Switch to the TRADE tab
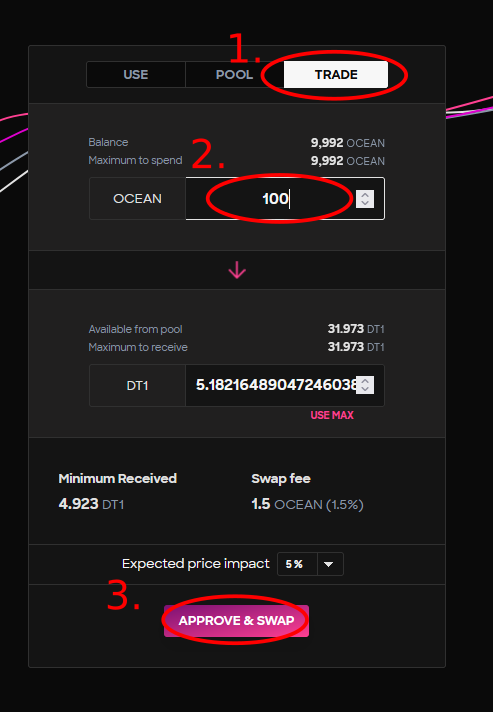 click(x=336, y=74)
